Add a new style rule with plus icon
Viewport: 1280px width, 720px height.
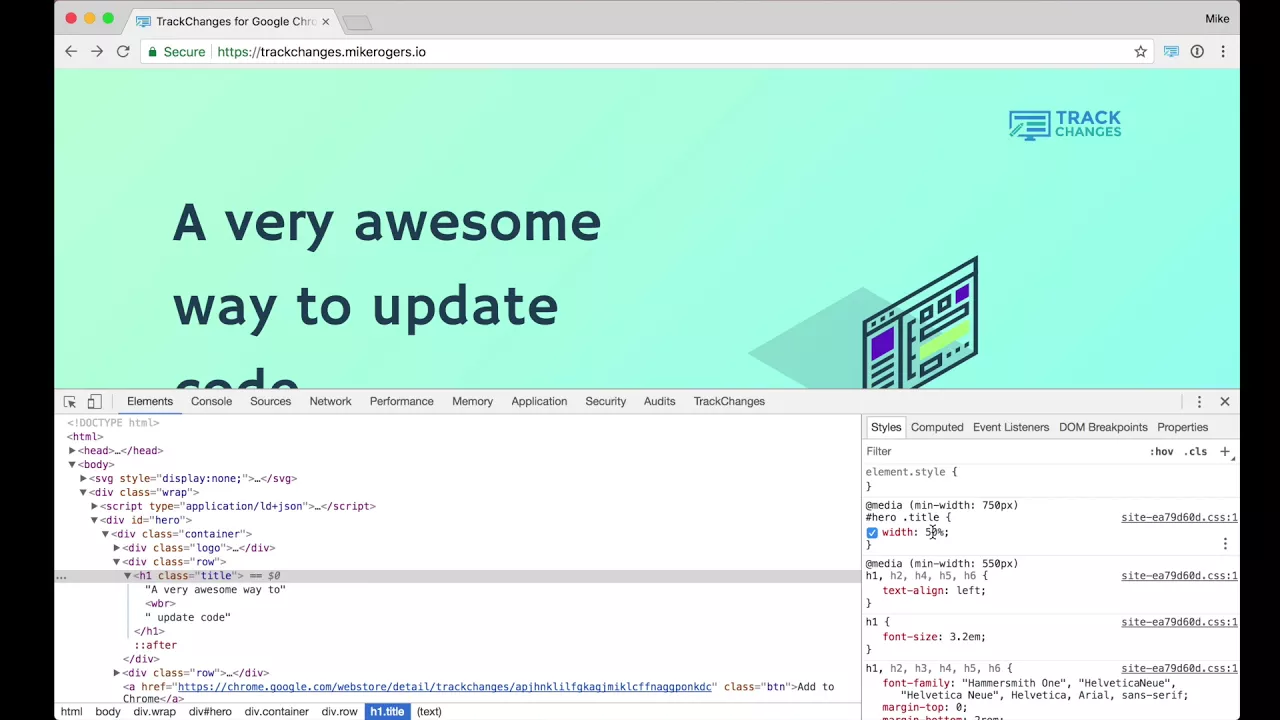tap(1225, 452)
